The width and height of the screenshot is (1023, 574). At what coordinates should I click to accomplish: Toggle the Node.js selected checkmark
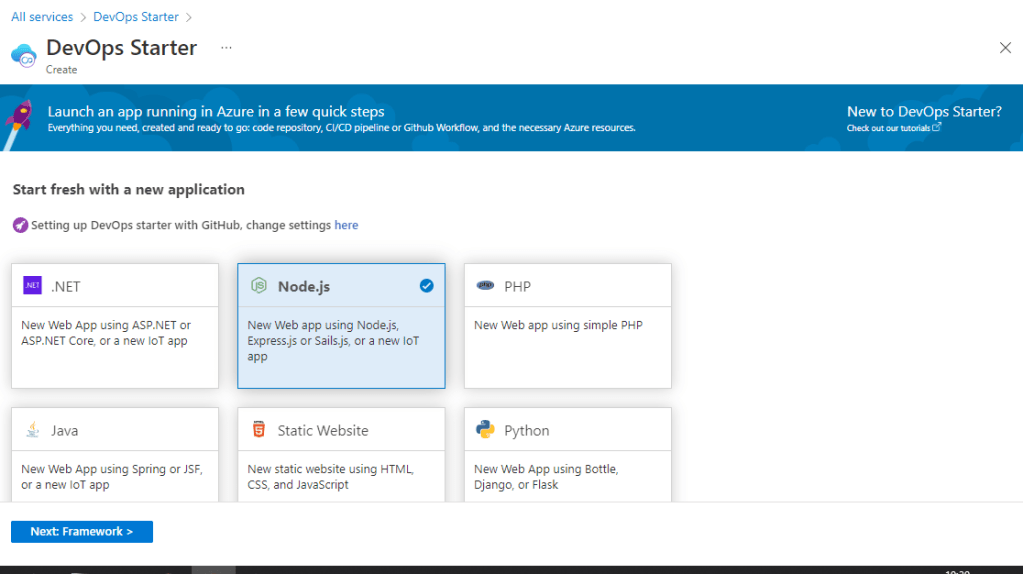tap(427, 286)
